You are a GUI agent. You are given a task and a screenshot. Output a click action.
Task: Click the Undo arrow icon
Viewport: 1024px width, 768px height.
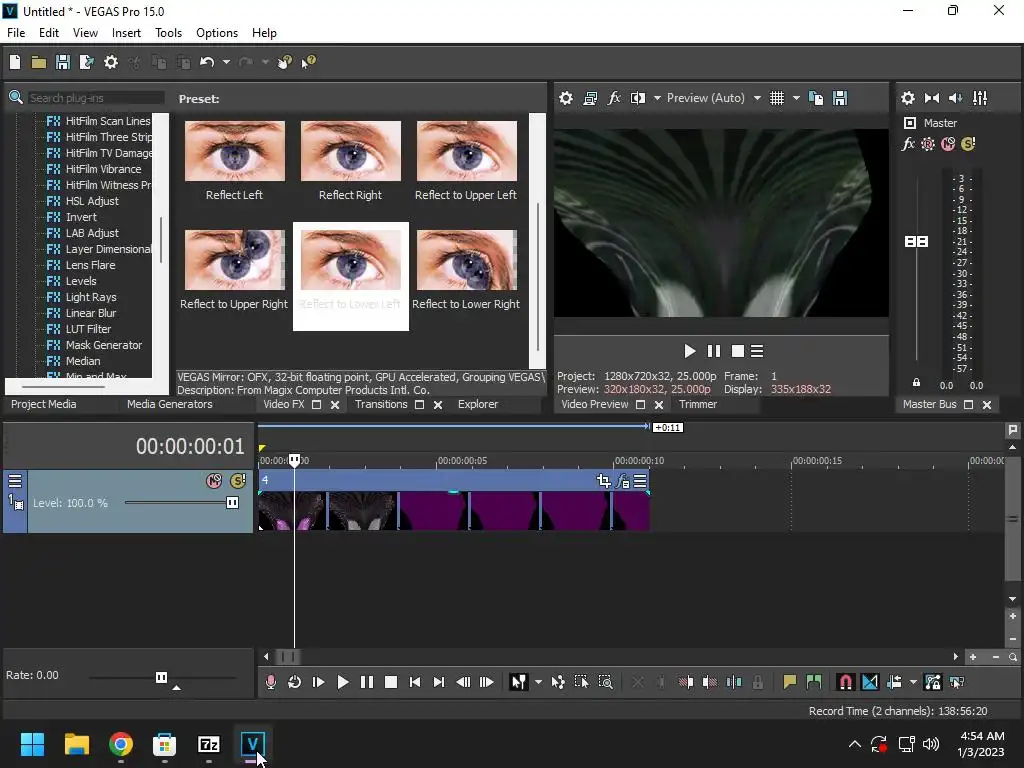point(207,62)
